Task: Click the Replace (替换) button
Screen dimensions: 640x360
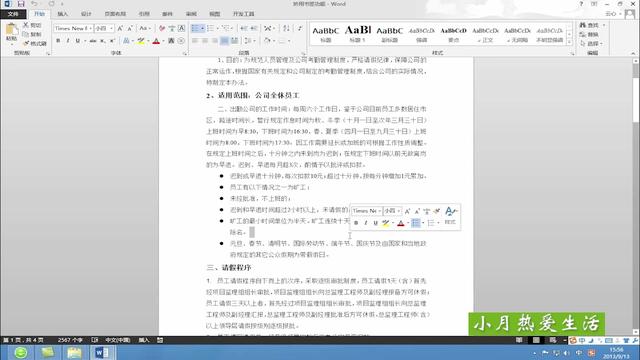Action: tap(589, 34)
